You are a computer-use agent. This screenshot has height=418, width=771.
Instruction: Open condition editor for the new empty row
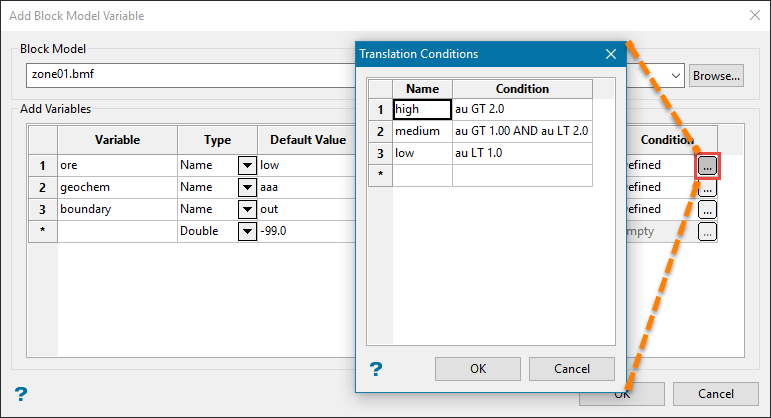pyautogui.click(x=707, y=231)
